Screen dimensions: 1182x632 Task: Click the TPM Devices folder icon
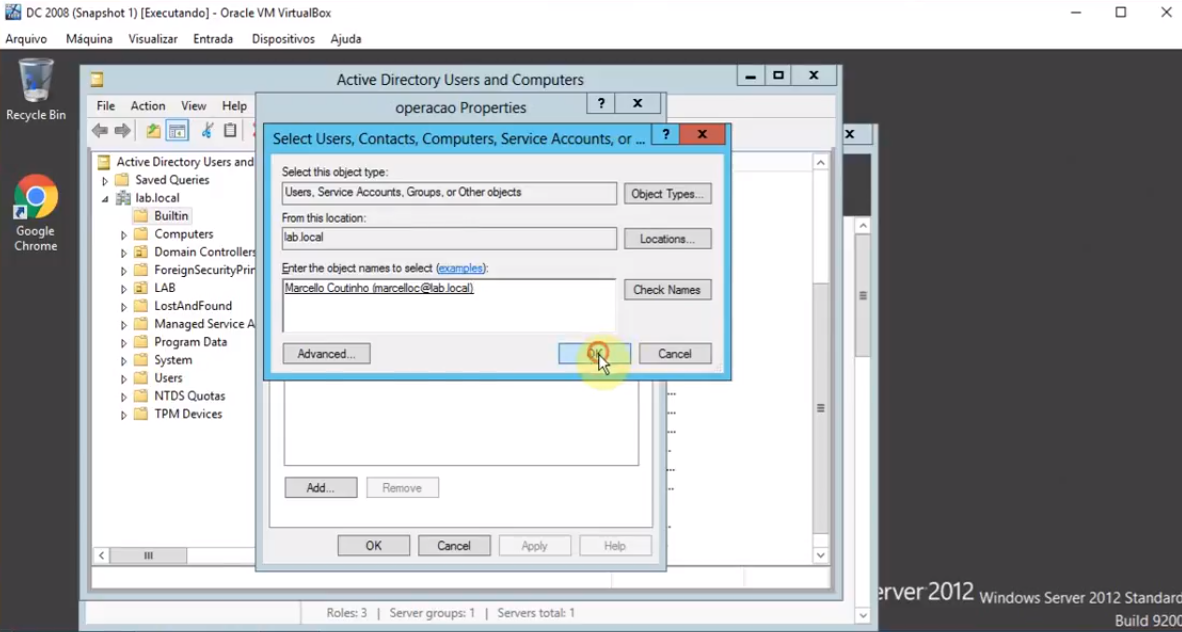tap(141, 414)
